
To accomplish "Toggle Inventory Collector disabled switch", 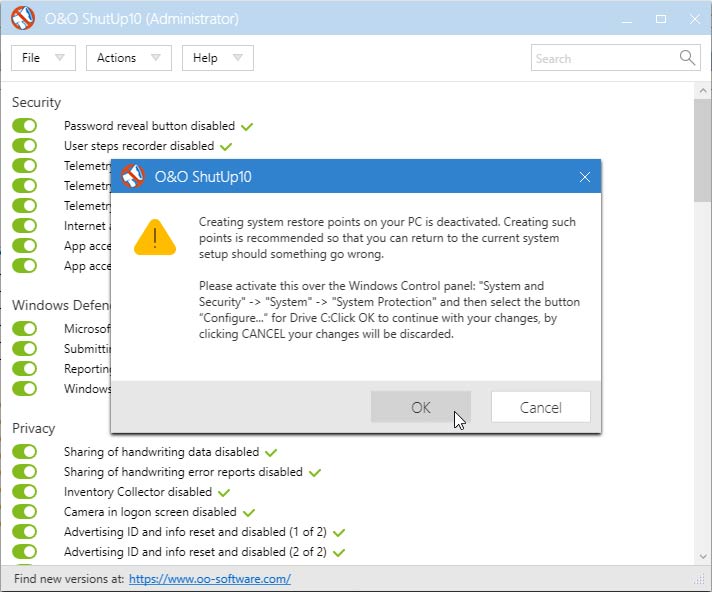I will (25, 492).
